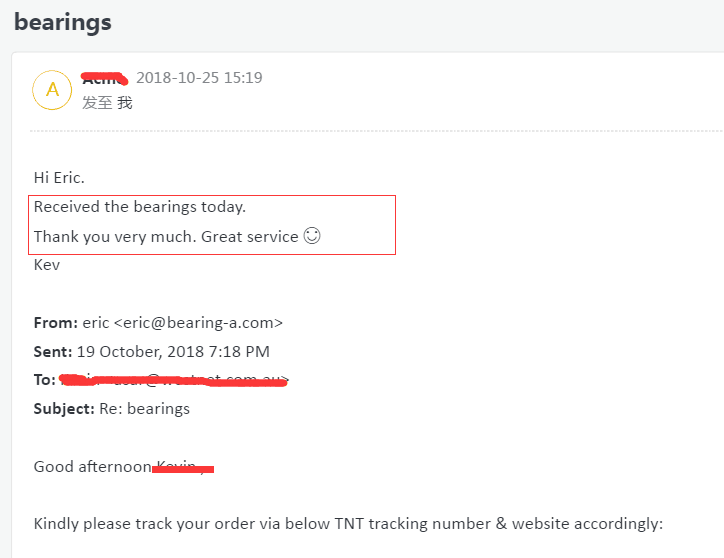724x558 pixels.
Task: Click the dotted separator under the header
Action: click(376, 131)
